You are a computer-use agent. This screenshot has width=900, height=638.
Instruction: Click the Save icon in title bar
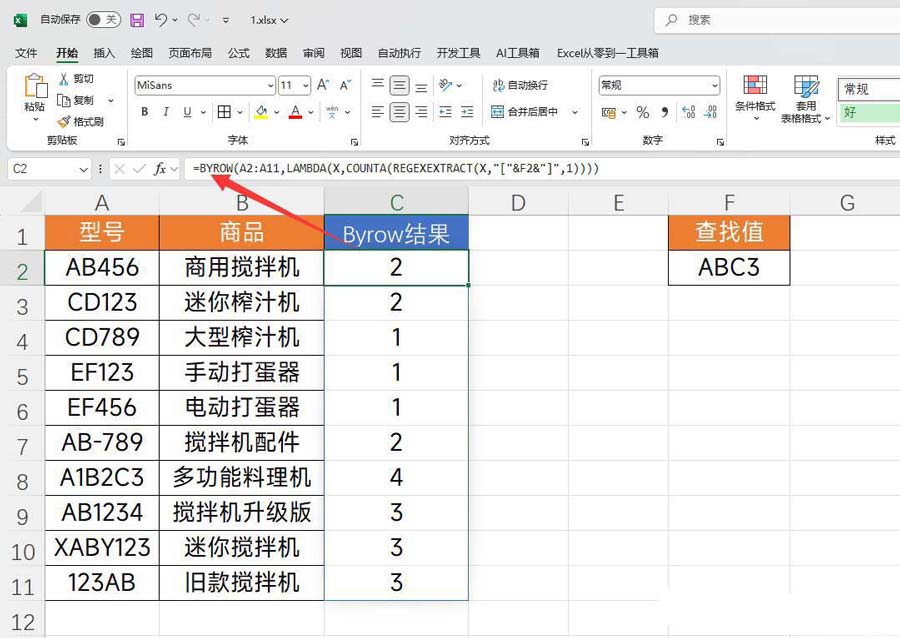point(137,20)
